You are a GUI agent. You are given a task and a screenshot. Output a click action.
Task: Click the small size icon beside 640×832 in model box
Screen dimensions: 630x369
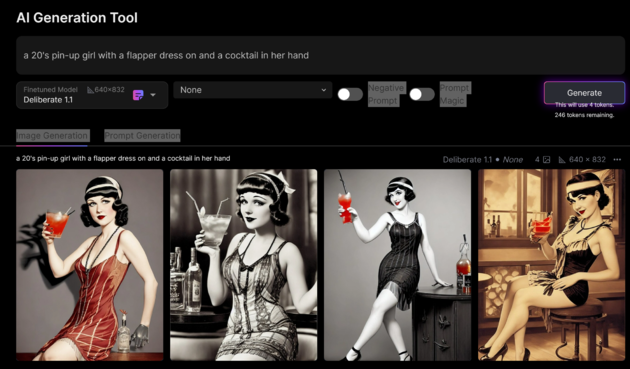tap(90, 90)
